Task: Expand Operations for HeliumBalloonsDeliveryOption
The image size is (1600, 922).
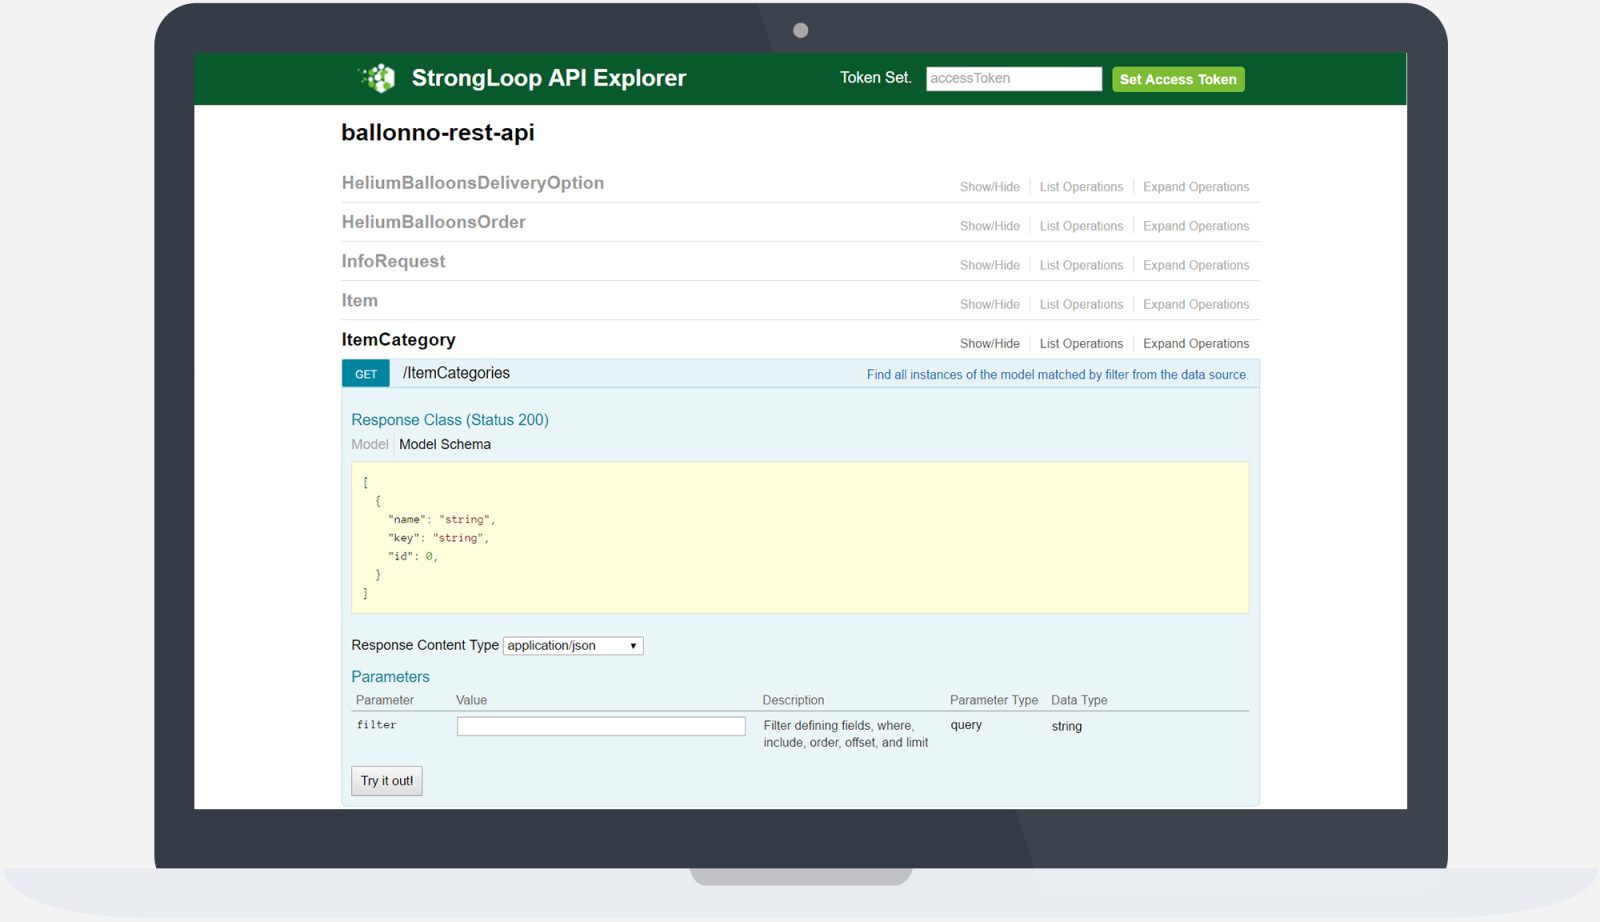Action: (x=1196, y=187)
